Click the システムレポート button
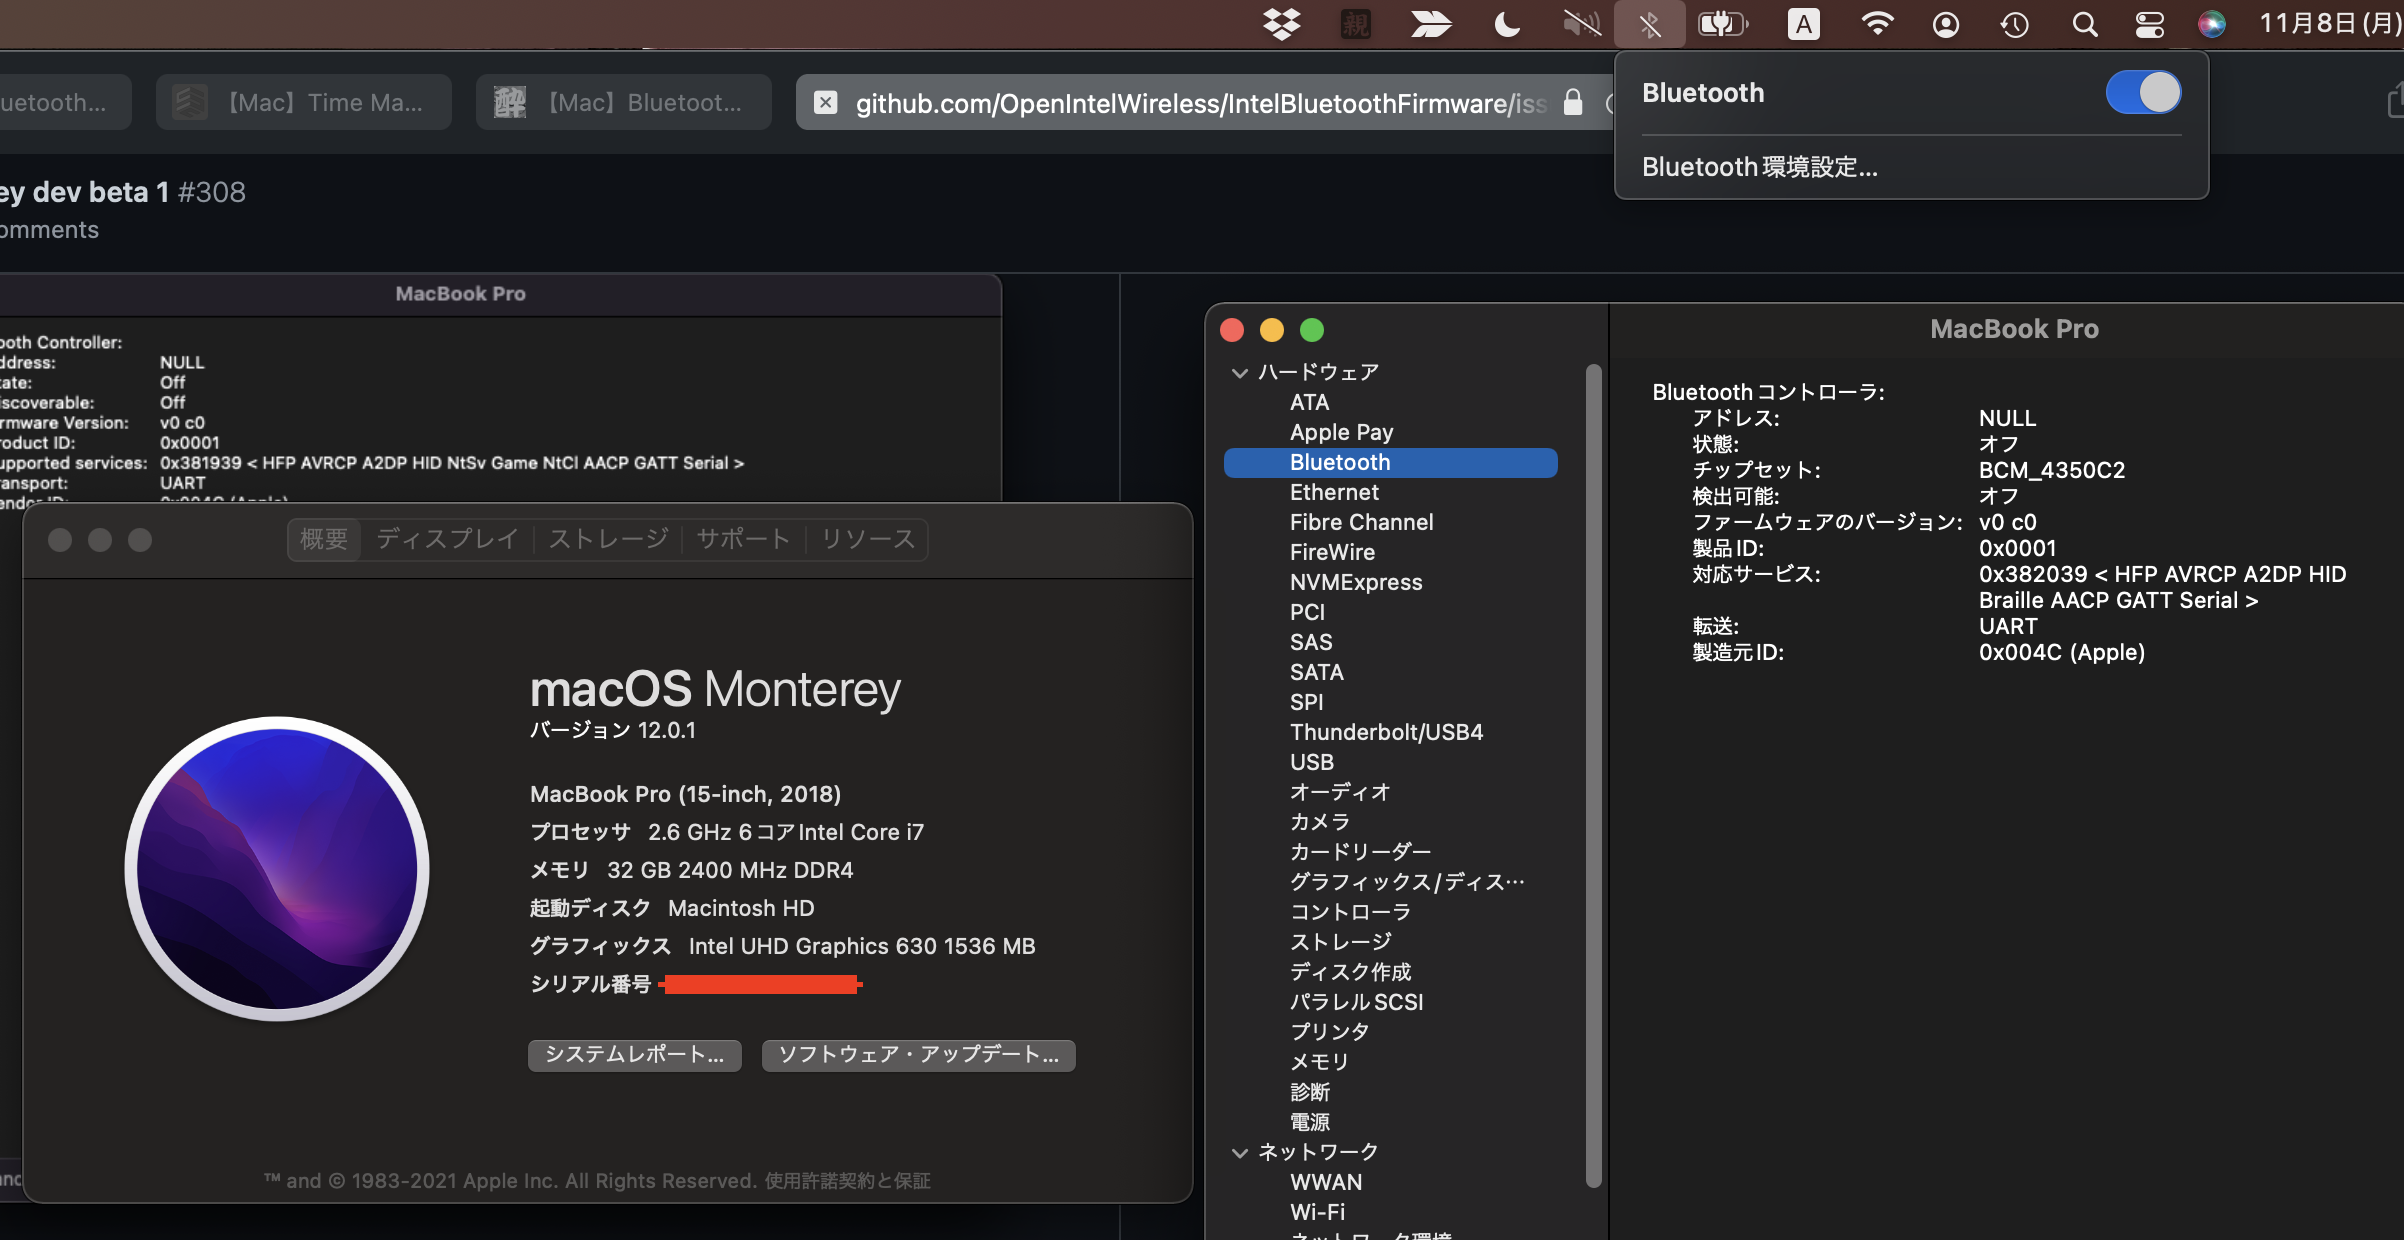This screenshot has width=2404, height=1240. click(x=634, y=1055)
